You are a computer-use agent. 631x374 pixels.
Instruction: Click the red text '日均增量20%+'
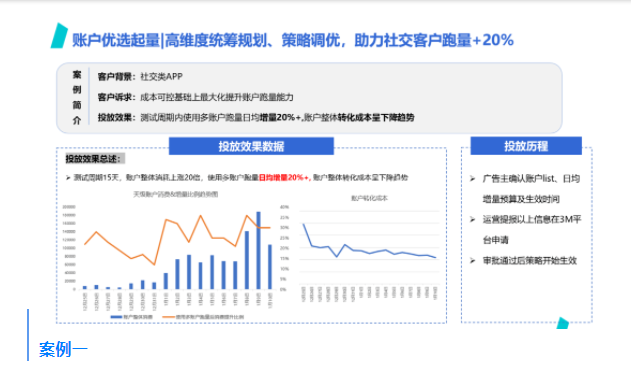click(x=285, y=178)
